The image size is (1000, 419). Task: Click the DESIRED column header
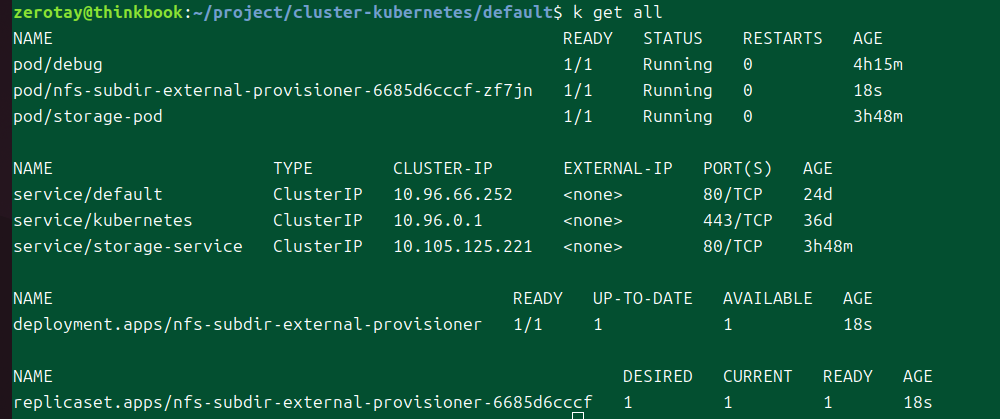pos(658,376)
